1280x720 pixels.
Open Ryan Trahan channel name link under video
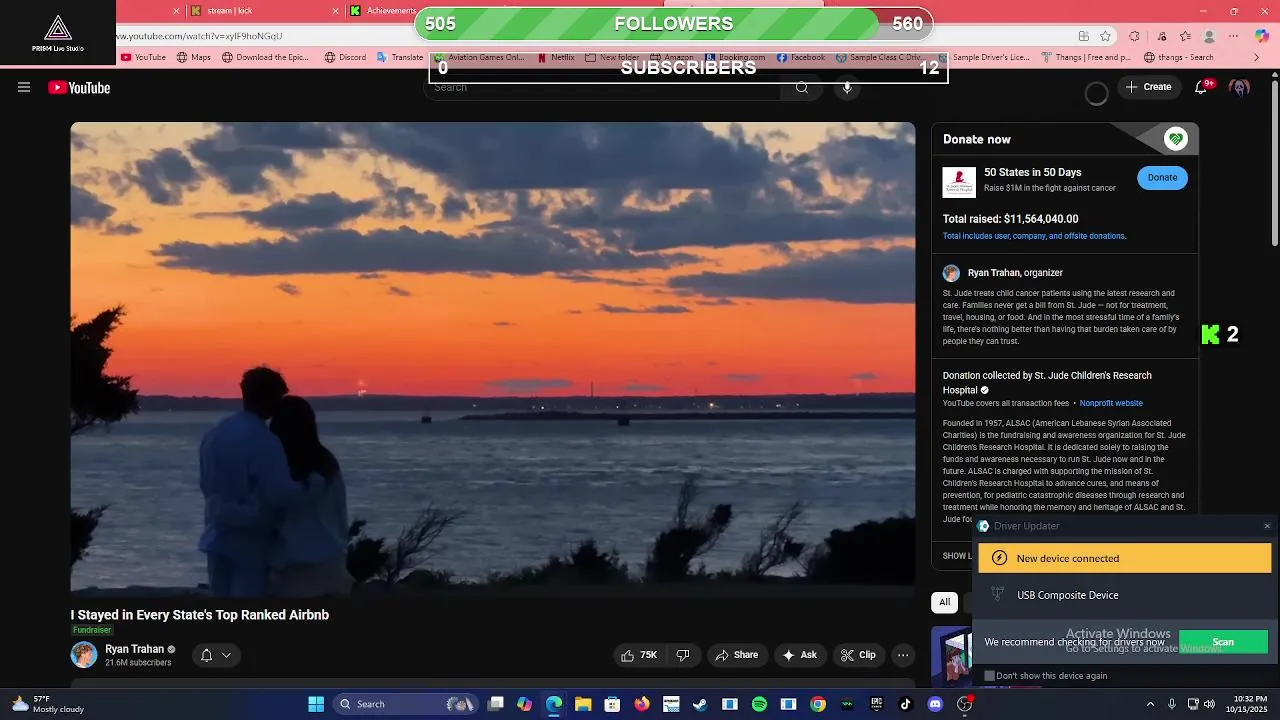pyautogui.click(x=135, y=649)
